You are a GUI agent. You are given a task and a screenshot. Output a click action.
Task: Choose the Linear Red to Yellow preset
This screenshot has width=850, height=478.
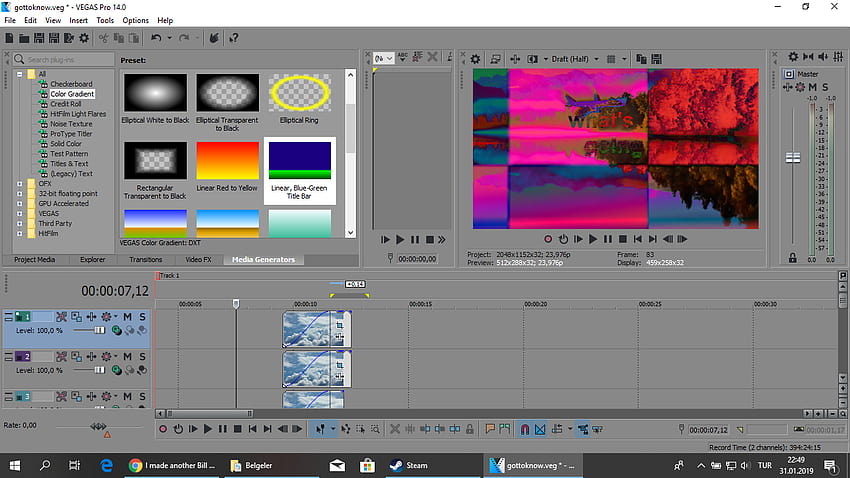[x=227, y=160]
